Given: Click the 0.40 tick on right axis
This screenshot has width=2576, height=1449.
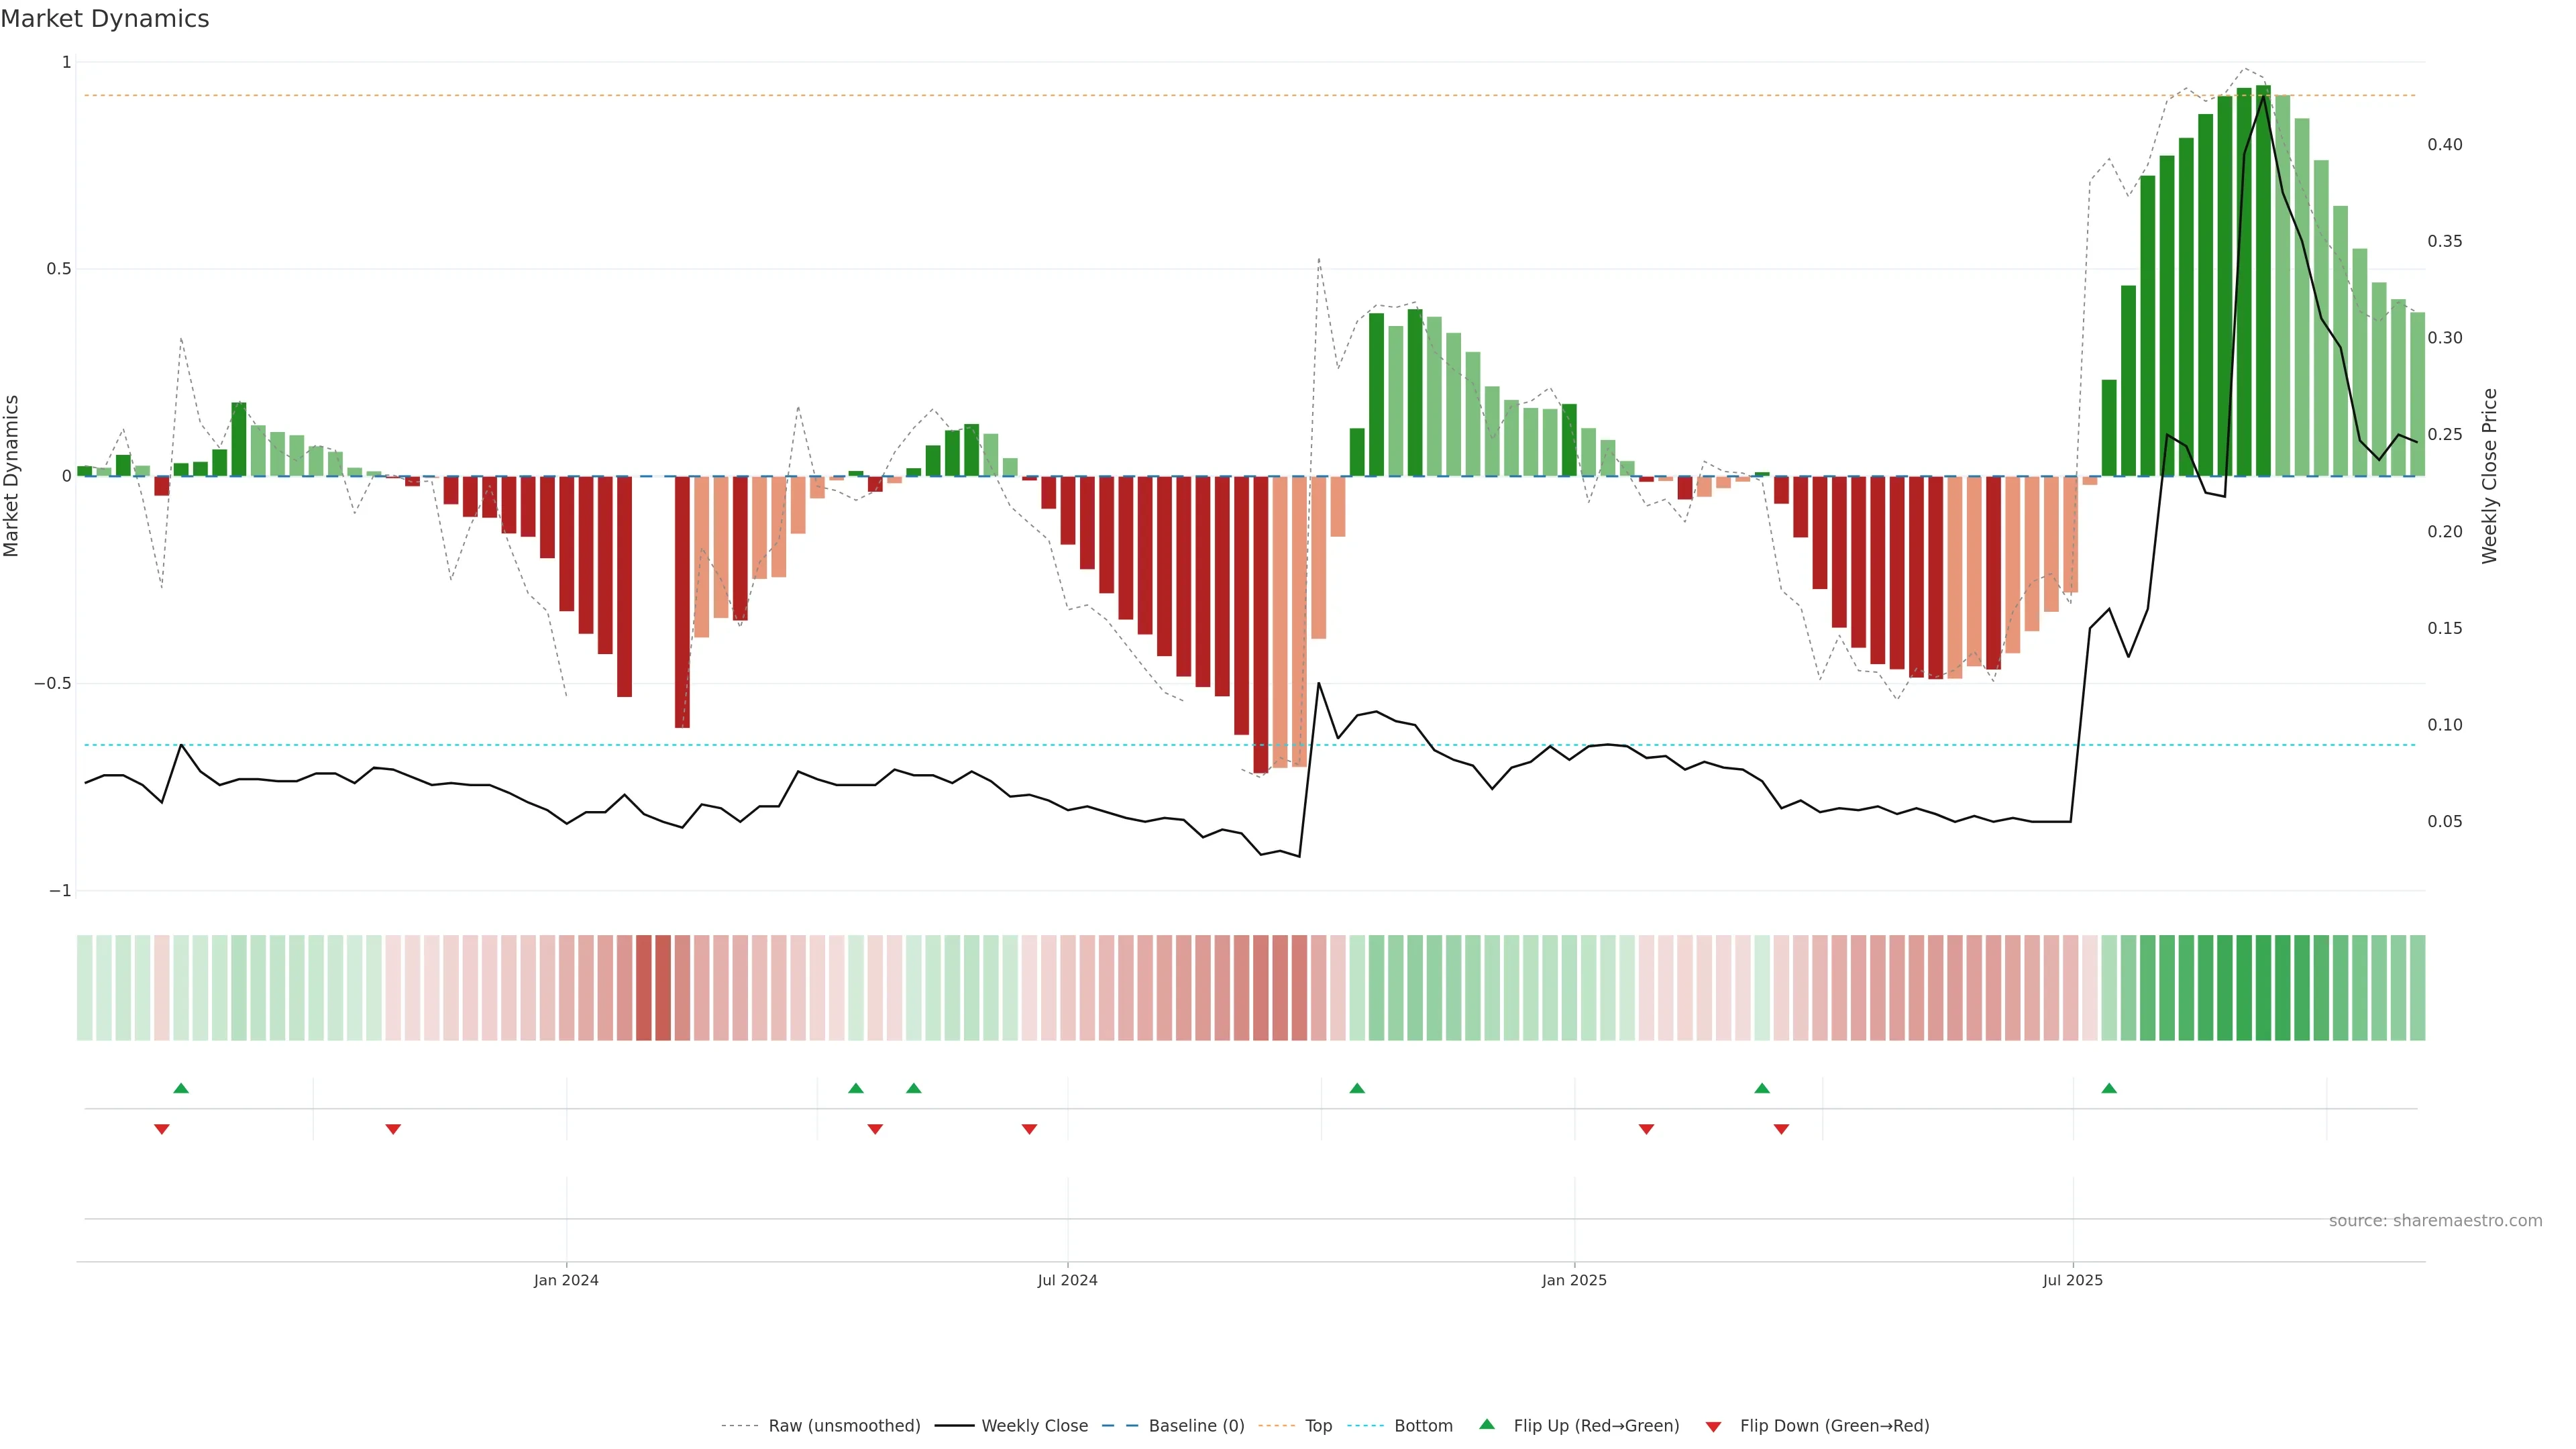Looking at the screenshot, I should point(2445,145).
